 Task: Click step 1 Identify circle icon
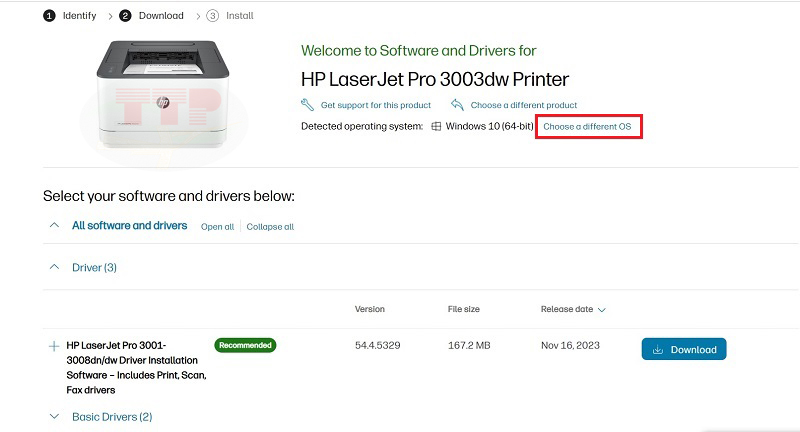point(49,16)
